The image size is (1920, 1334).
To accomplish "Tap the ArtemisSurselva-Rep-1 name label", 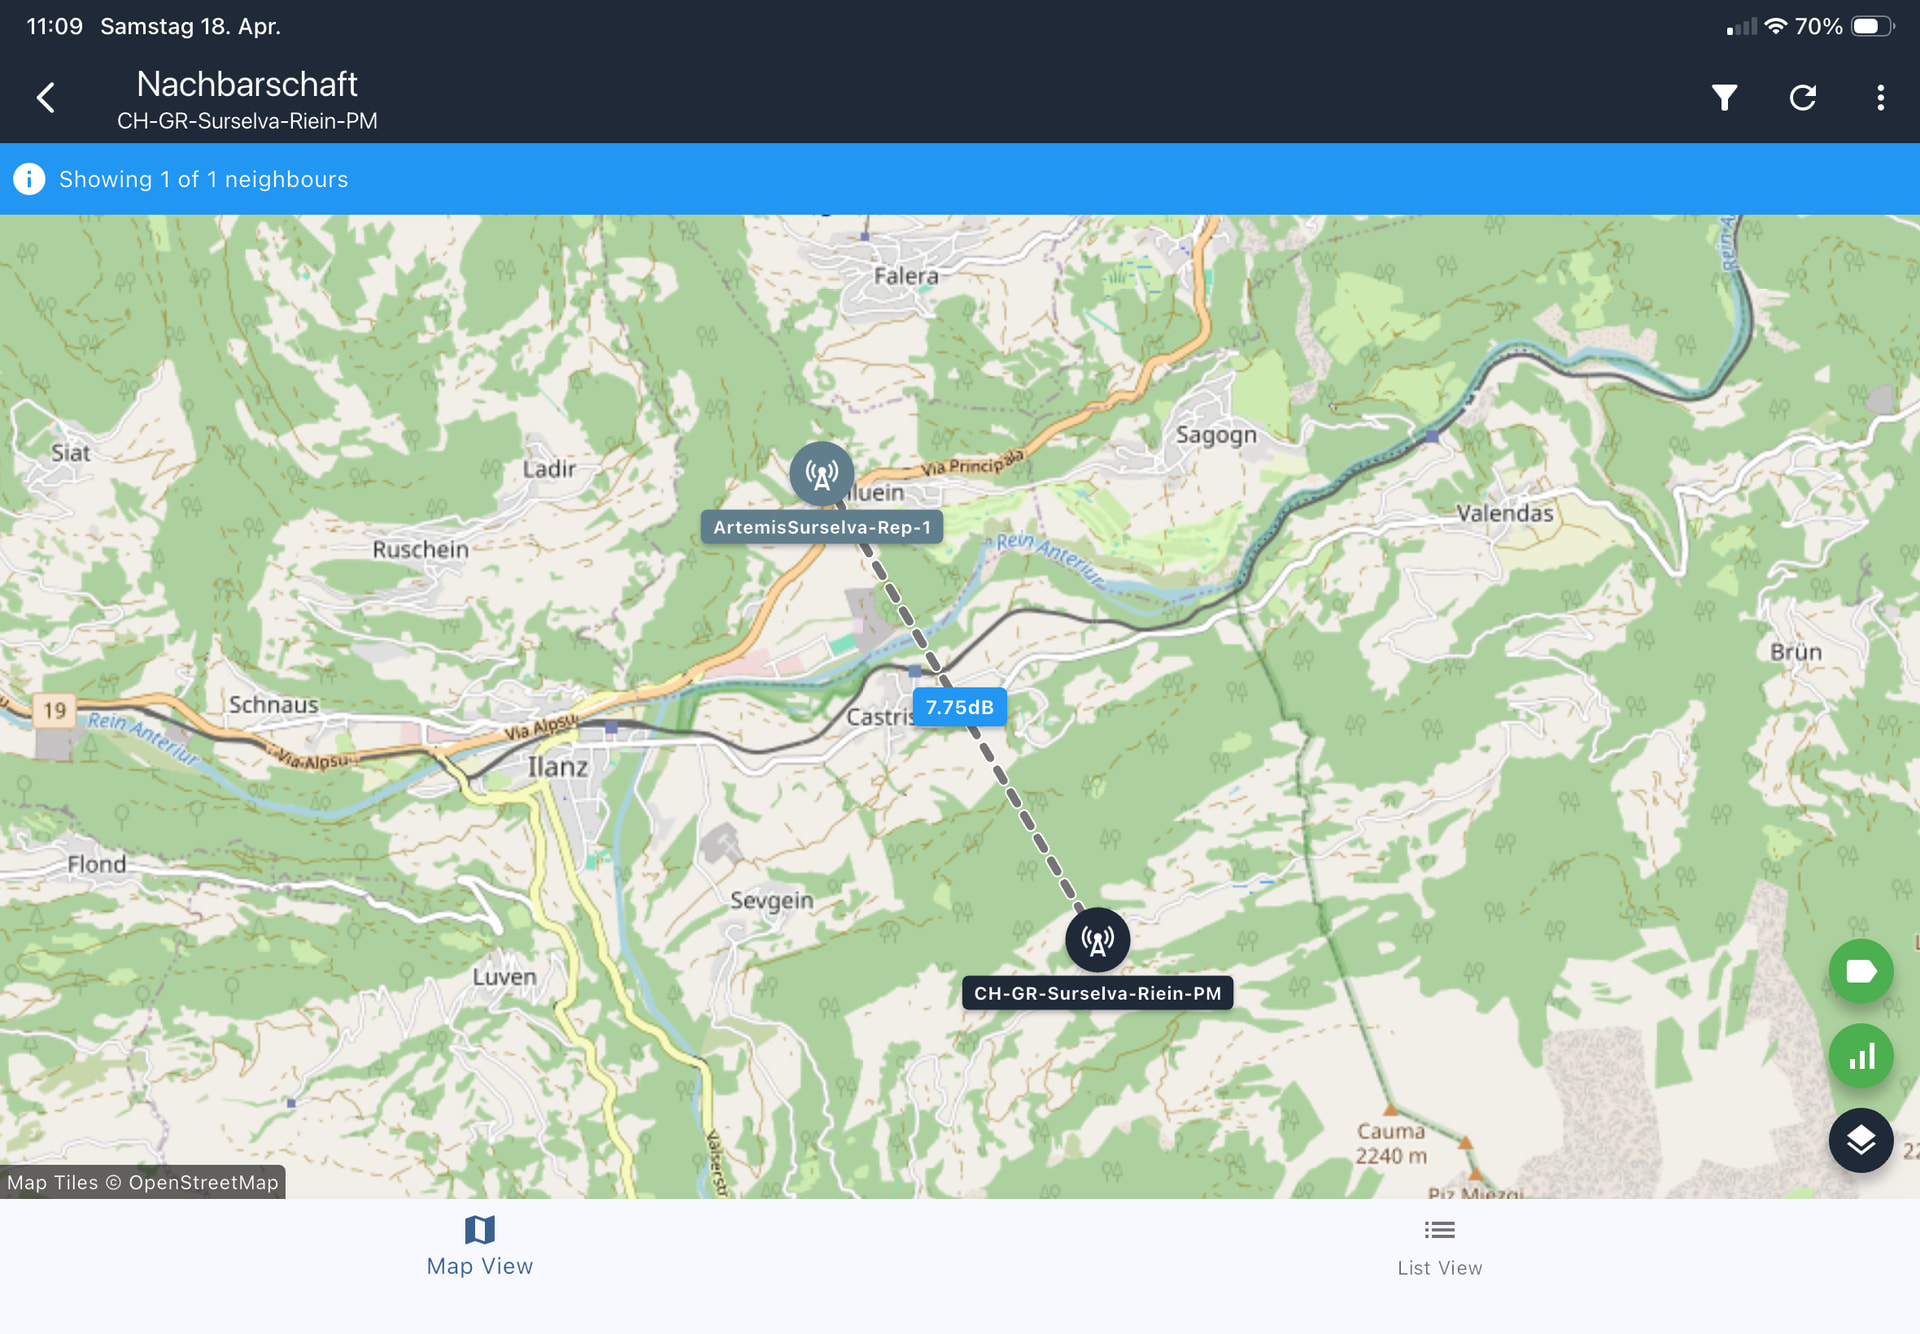I will click(821, 527).
